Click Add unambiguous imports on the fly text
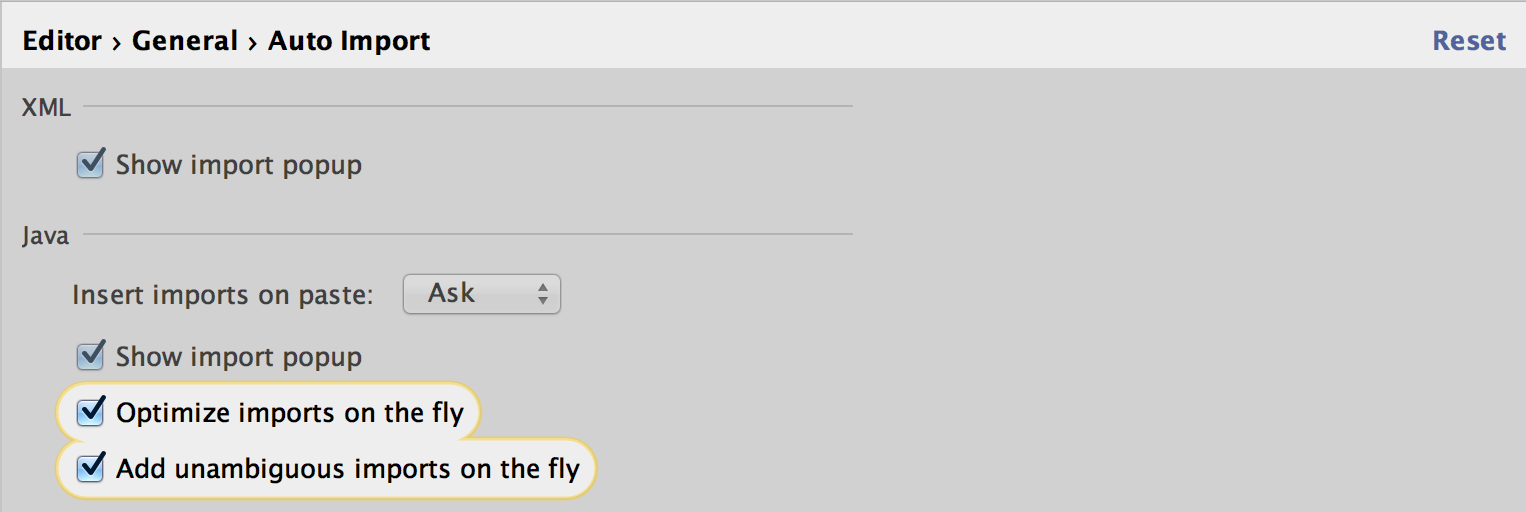 tap(348, 469)
